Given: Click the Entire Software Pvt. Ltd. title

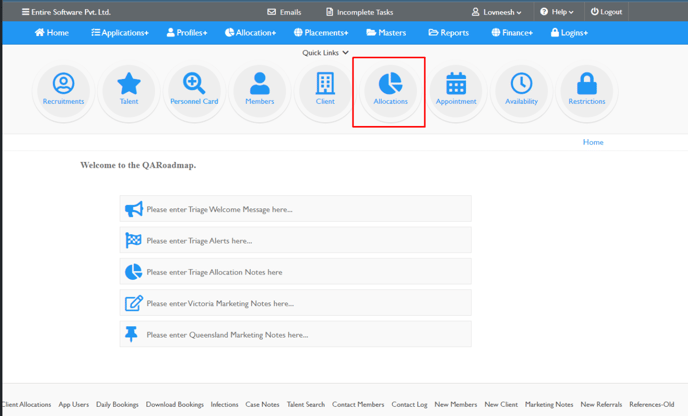Looking at the screenshot, I should [x=71, y=12].
